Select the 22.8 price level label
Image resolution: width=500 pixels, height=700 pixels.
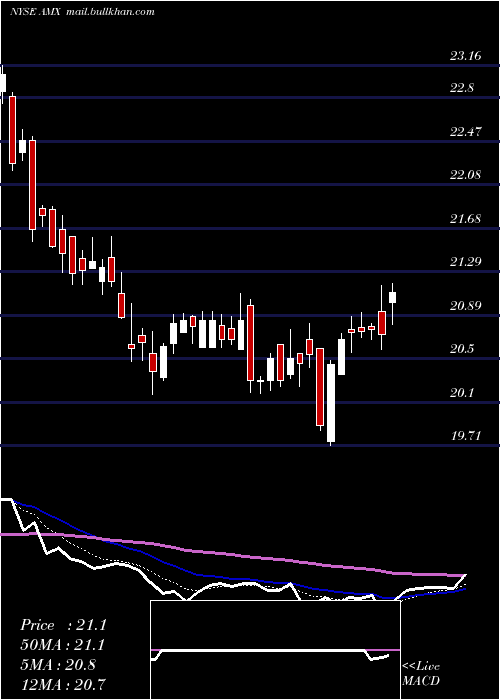[462, 88]
